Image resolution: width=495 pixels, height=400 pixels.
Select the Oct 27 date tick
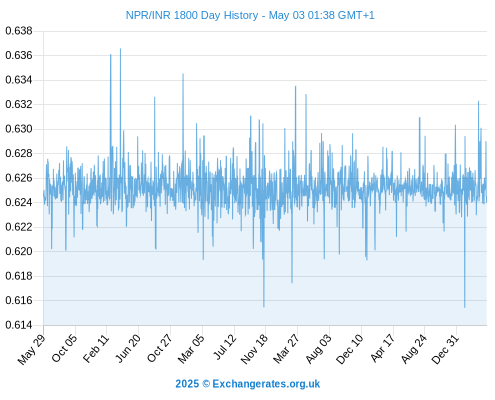pos(160,348)
